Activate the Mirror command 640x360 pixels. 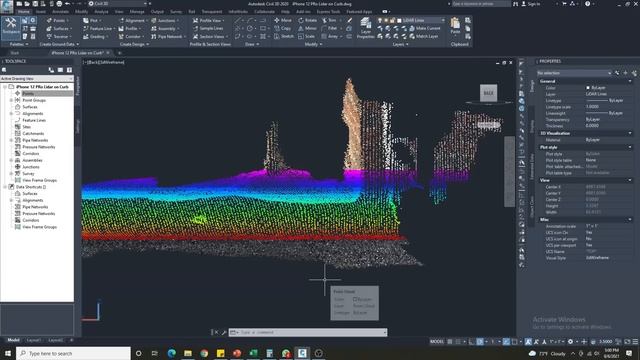[x=307, y=28]
